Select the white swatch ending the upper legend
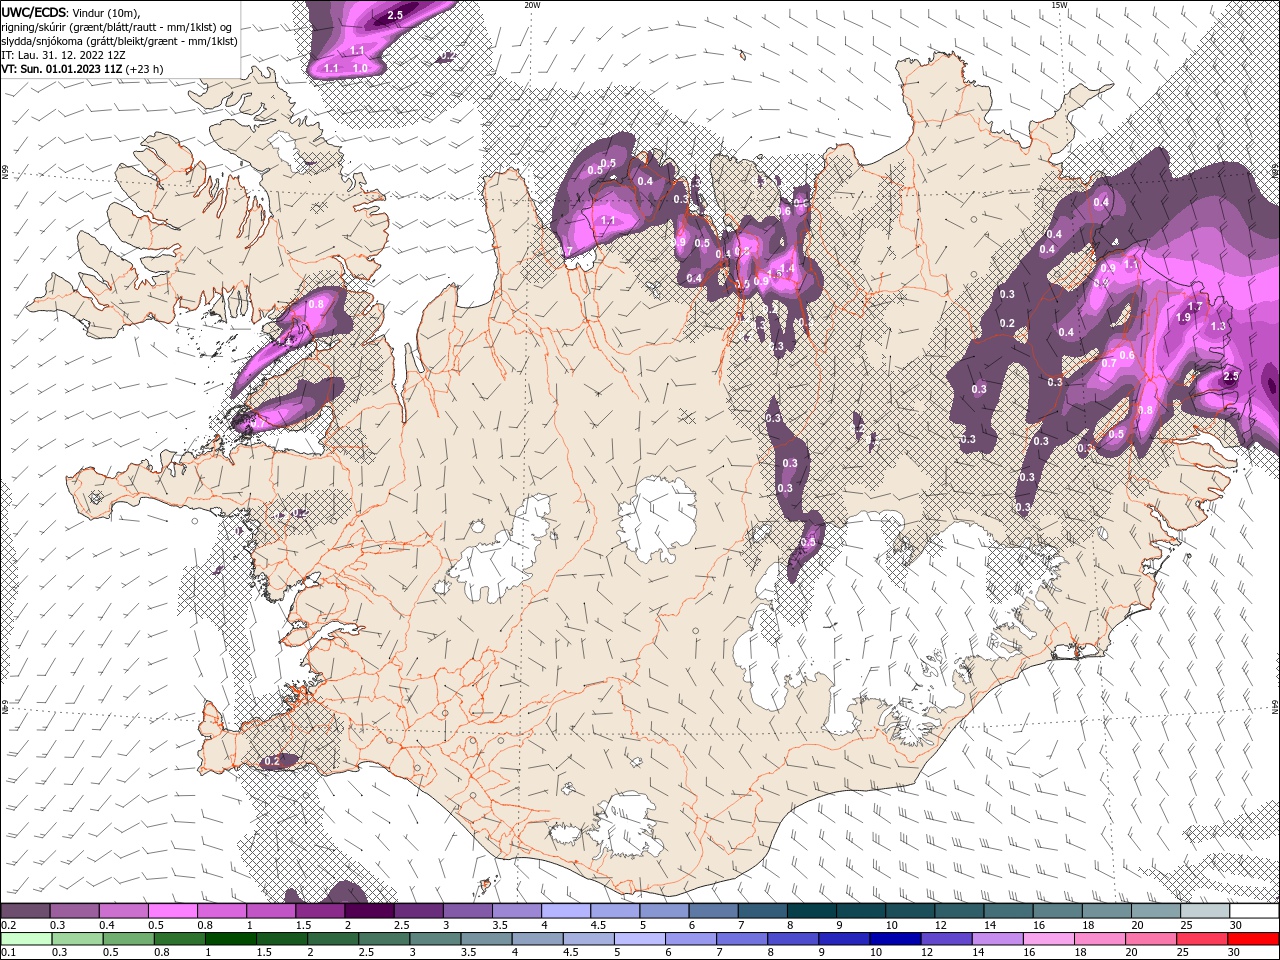1280x960 pixels. pos(1254,911)
